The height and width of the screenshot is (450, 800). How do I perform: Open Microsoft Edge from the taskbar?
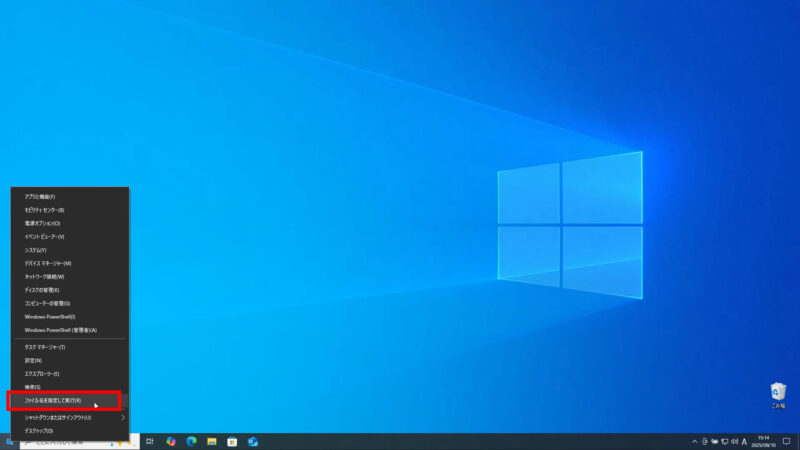tap(191, 441)
